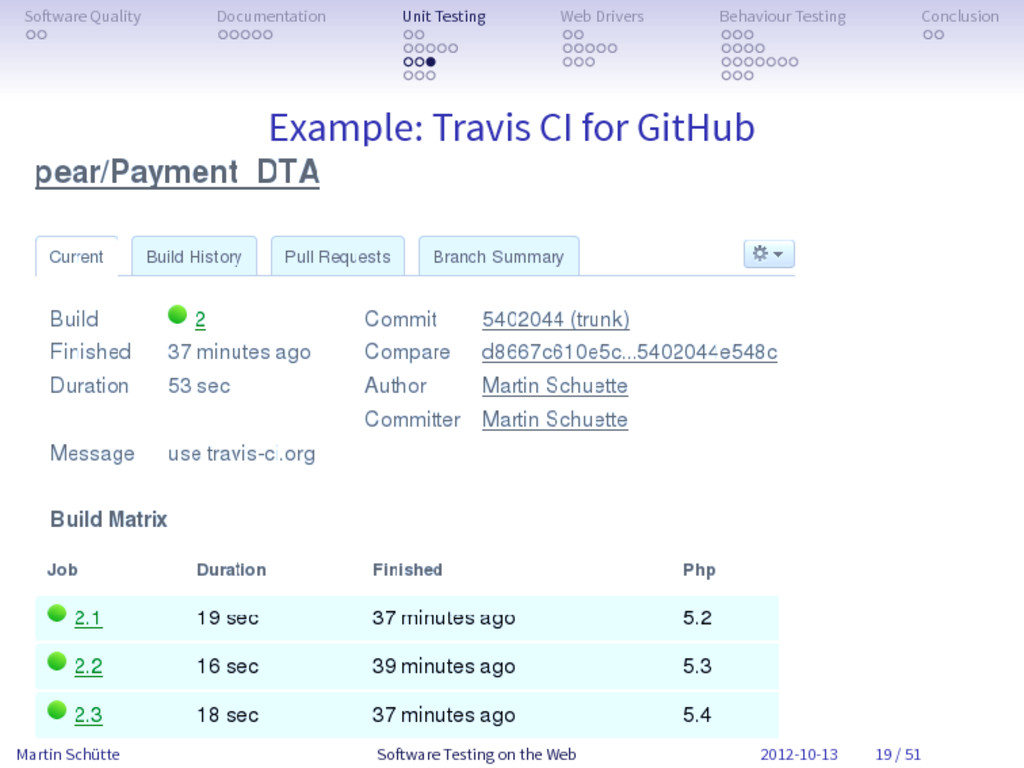1024x768 pixels.
Task: Click the 19 / 51 page number
Action: click(898, 755)
